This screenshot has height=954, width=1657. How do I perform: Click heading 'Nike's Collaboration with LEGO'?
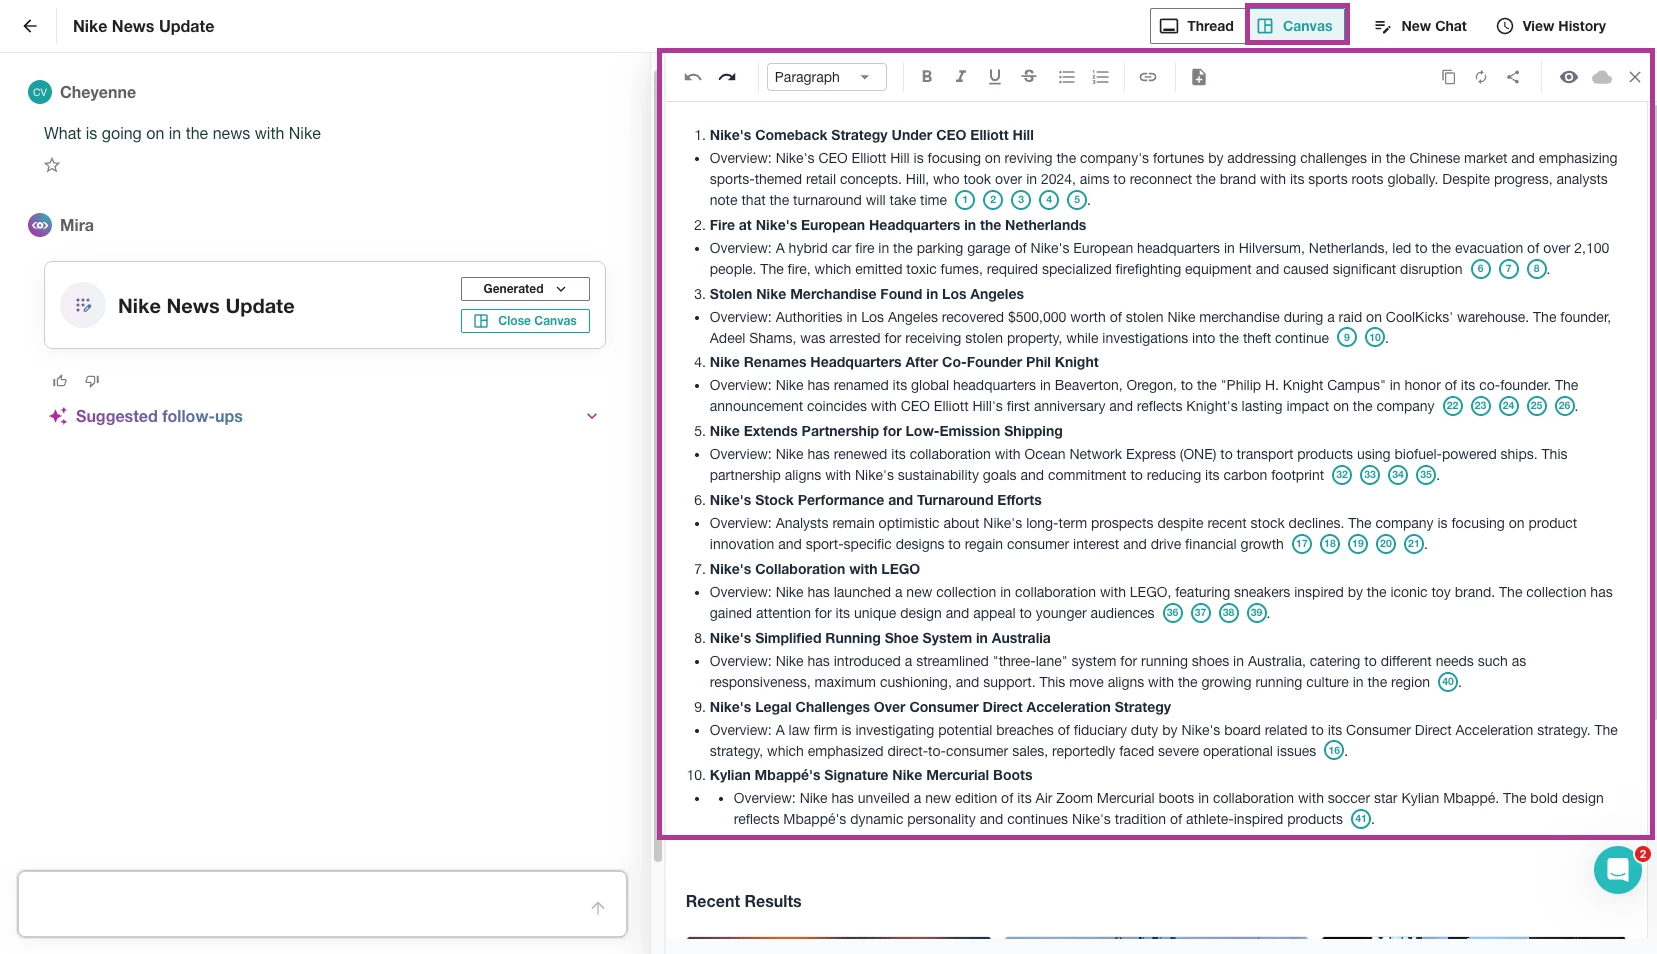click(x=815, y=569)
